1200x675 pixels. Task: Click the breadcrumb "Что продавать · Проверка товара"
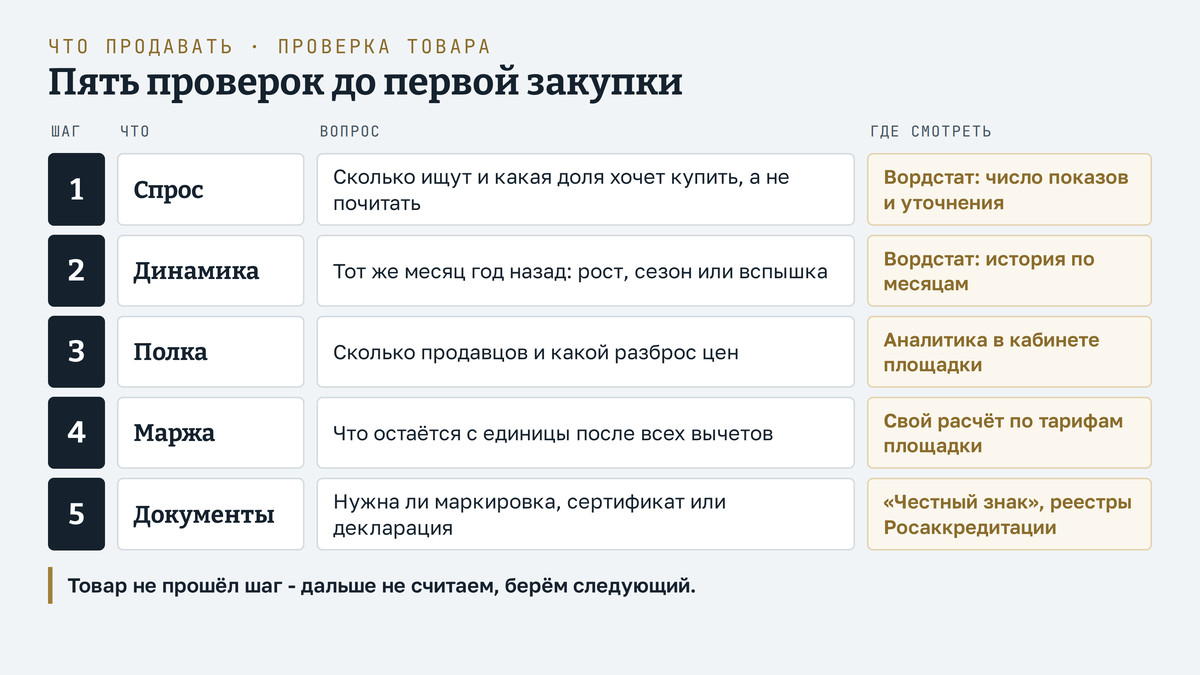tap(269, 47)
